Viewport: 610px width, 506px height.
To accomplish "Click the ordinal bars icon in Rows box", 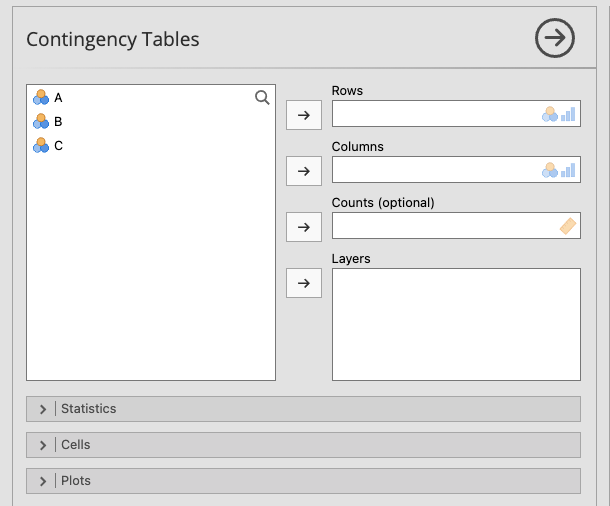I will pyautogui.click(x=568, y=114).
